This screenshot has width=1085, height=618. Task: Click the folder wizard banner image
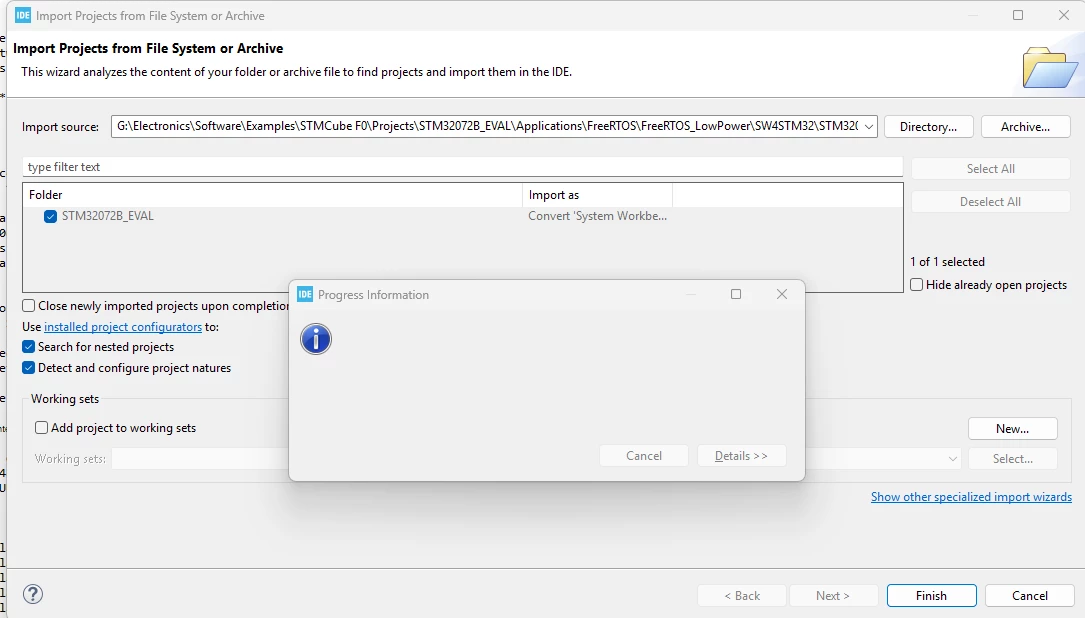click(1050, 67)
